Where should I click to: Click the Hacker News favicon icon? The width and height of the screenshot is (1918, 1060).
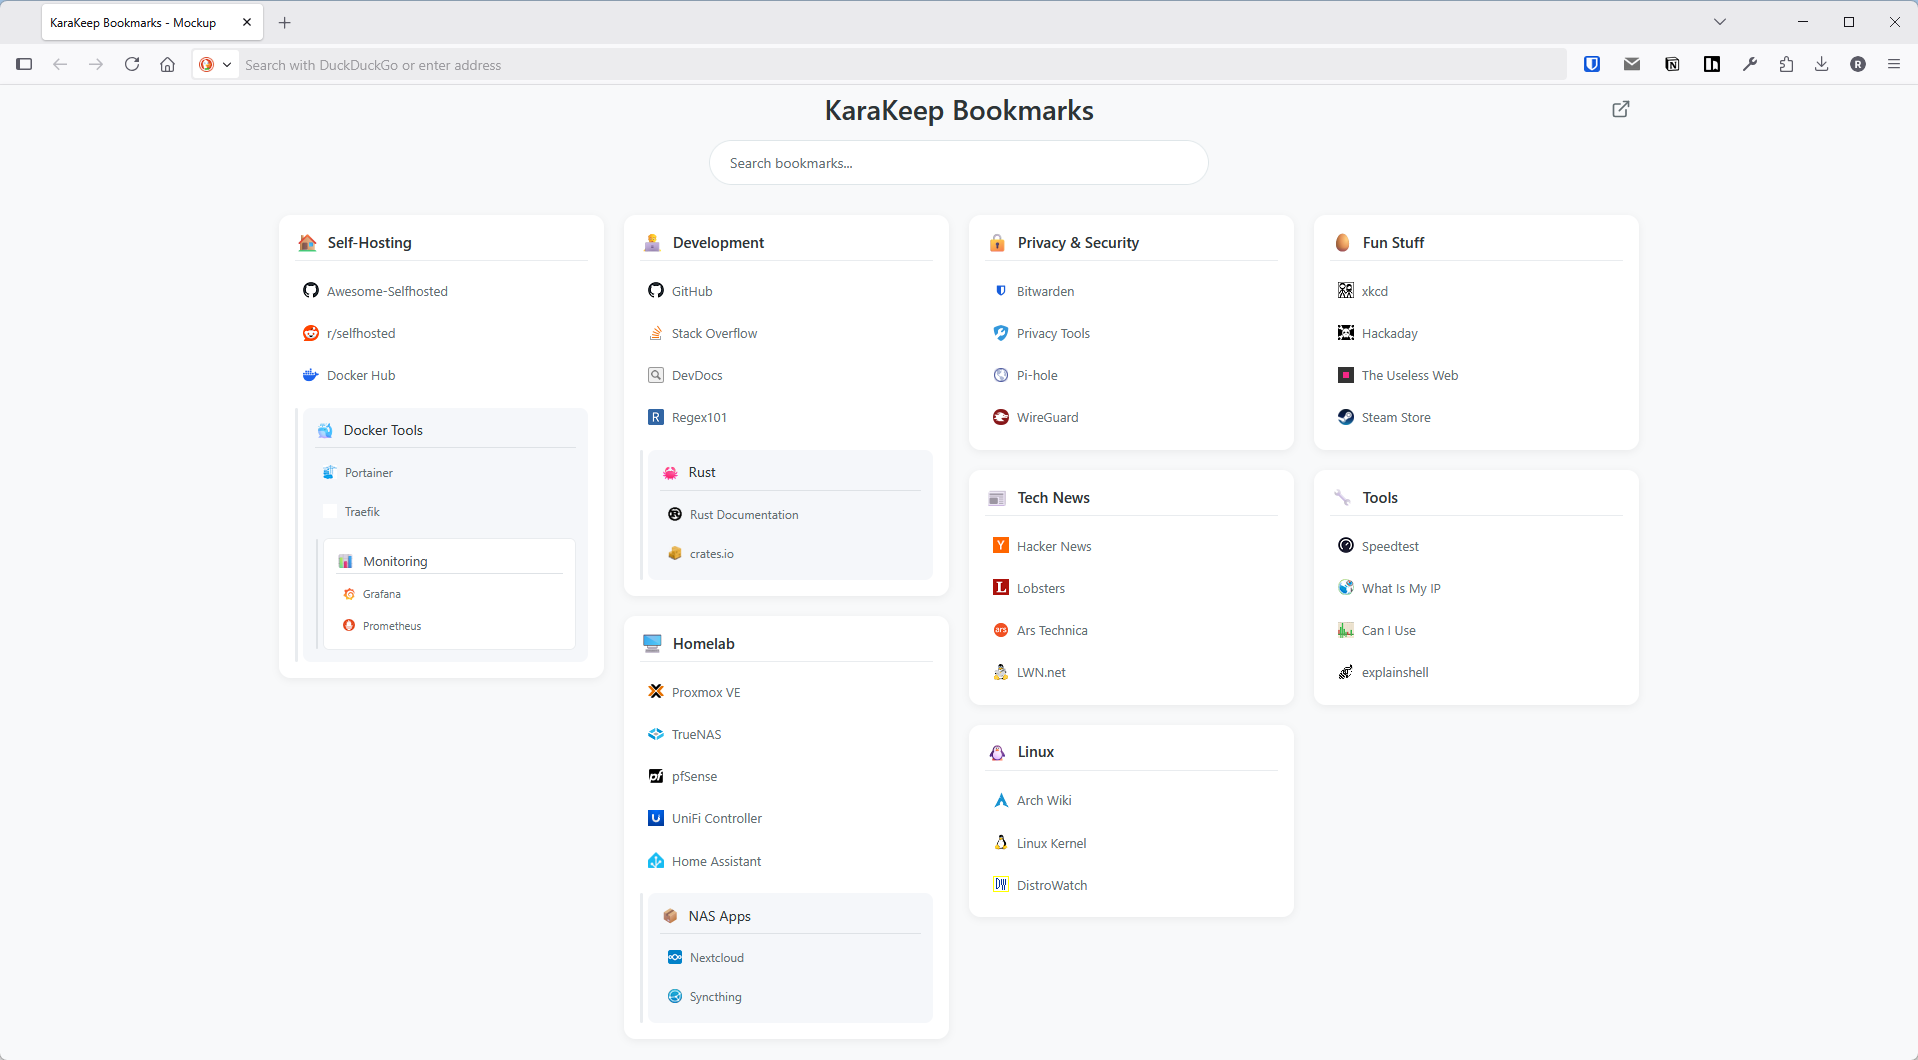pyautogui.click(x=1000, y=546)
